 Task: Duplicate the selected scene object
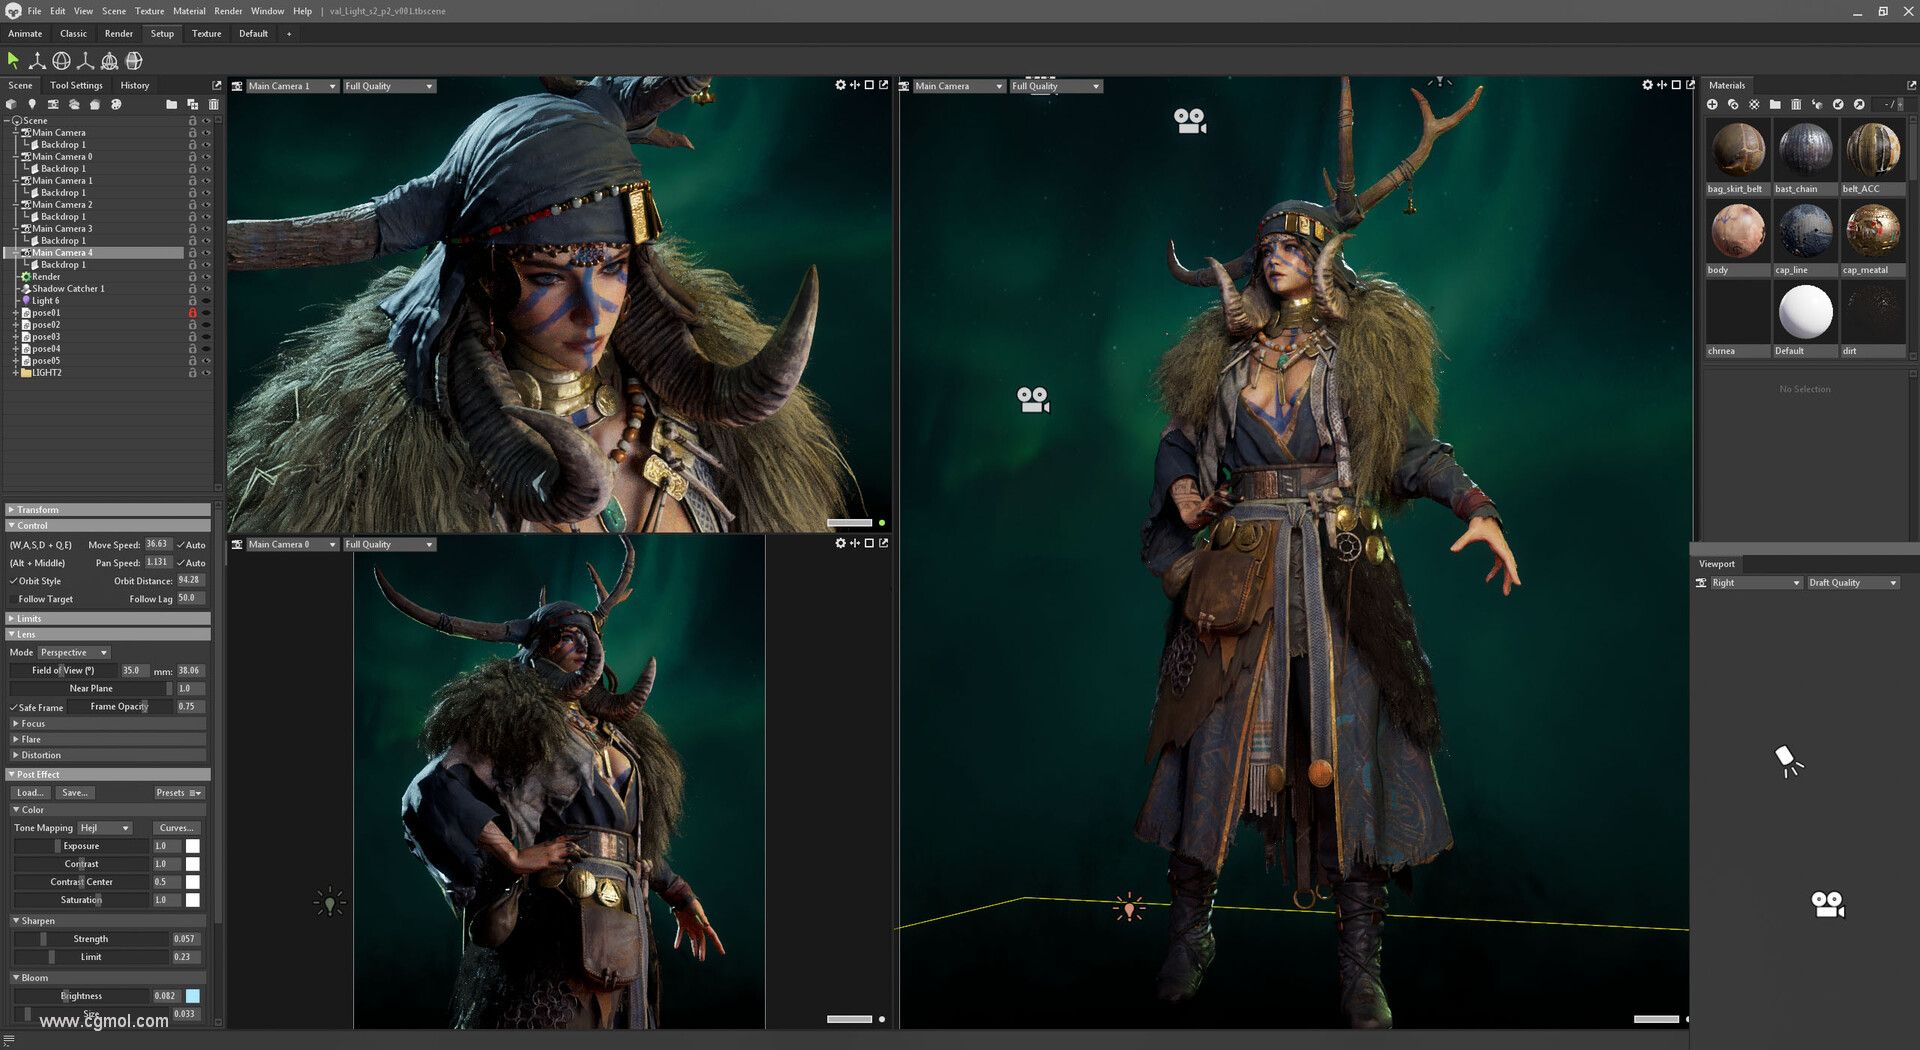pyautogui.click(x=192, y=104)
